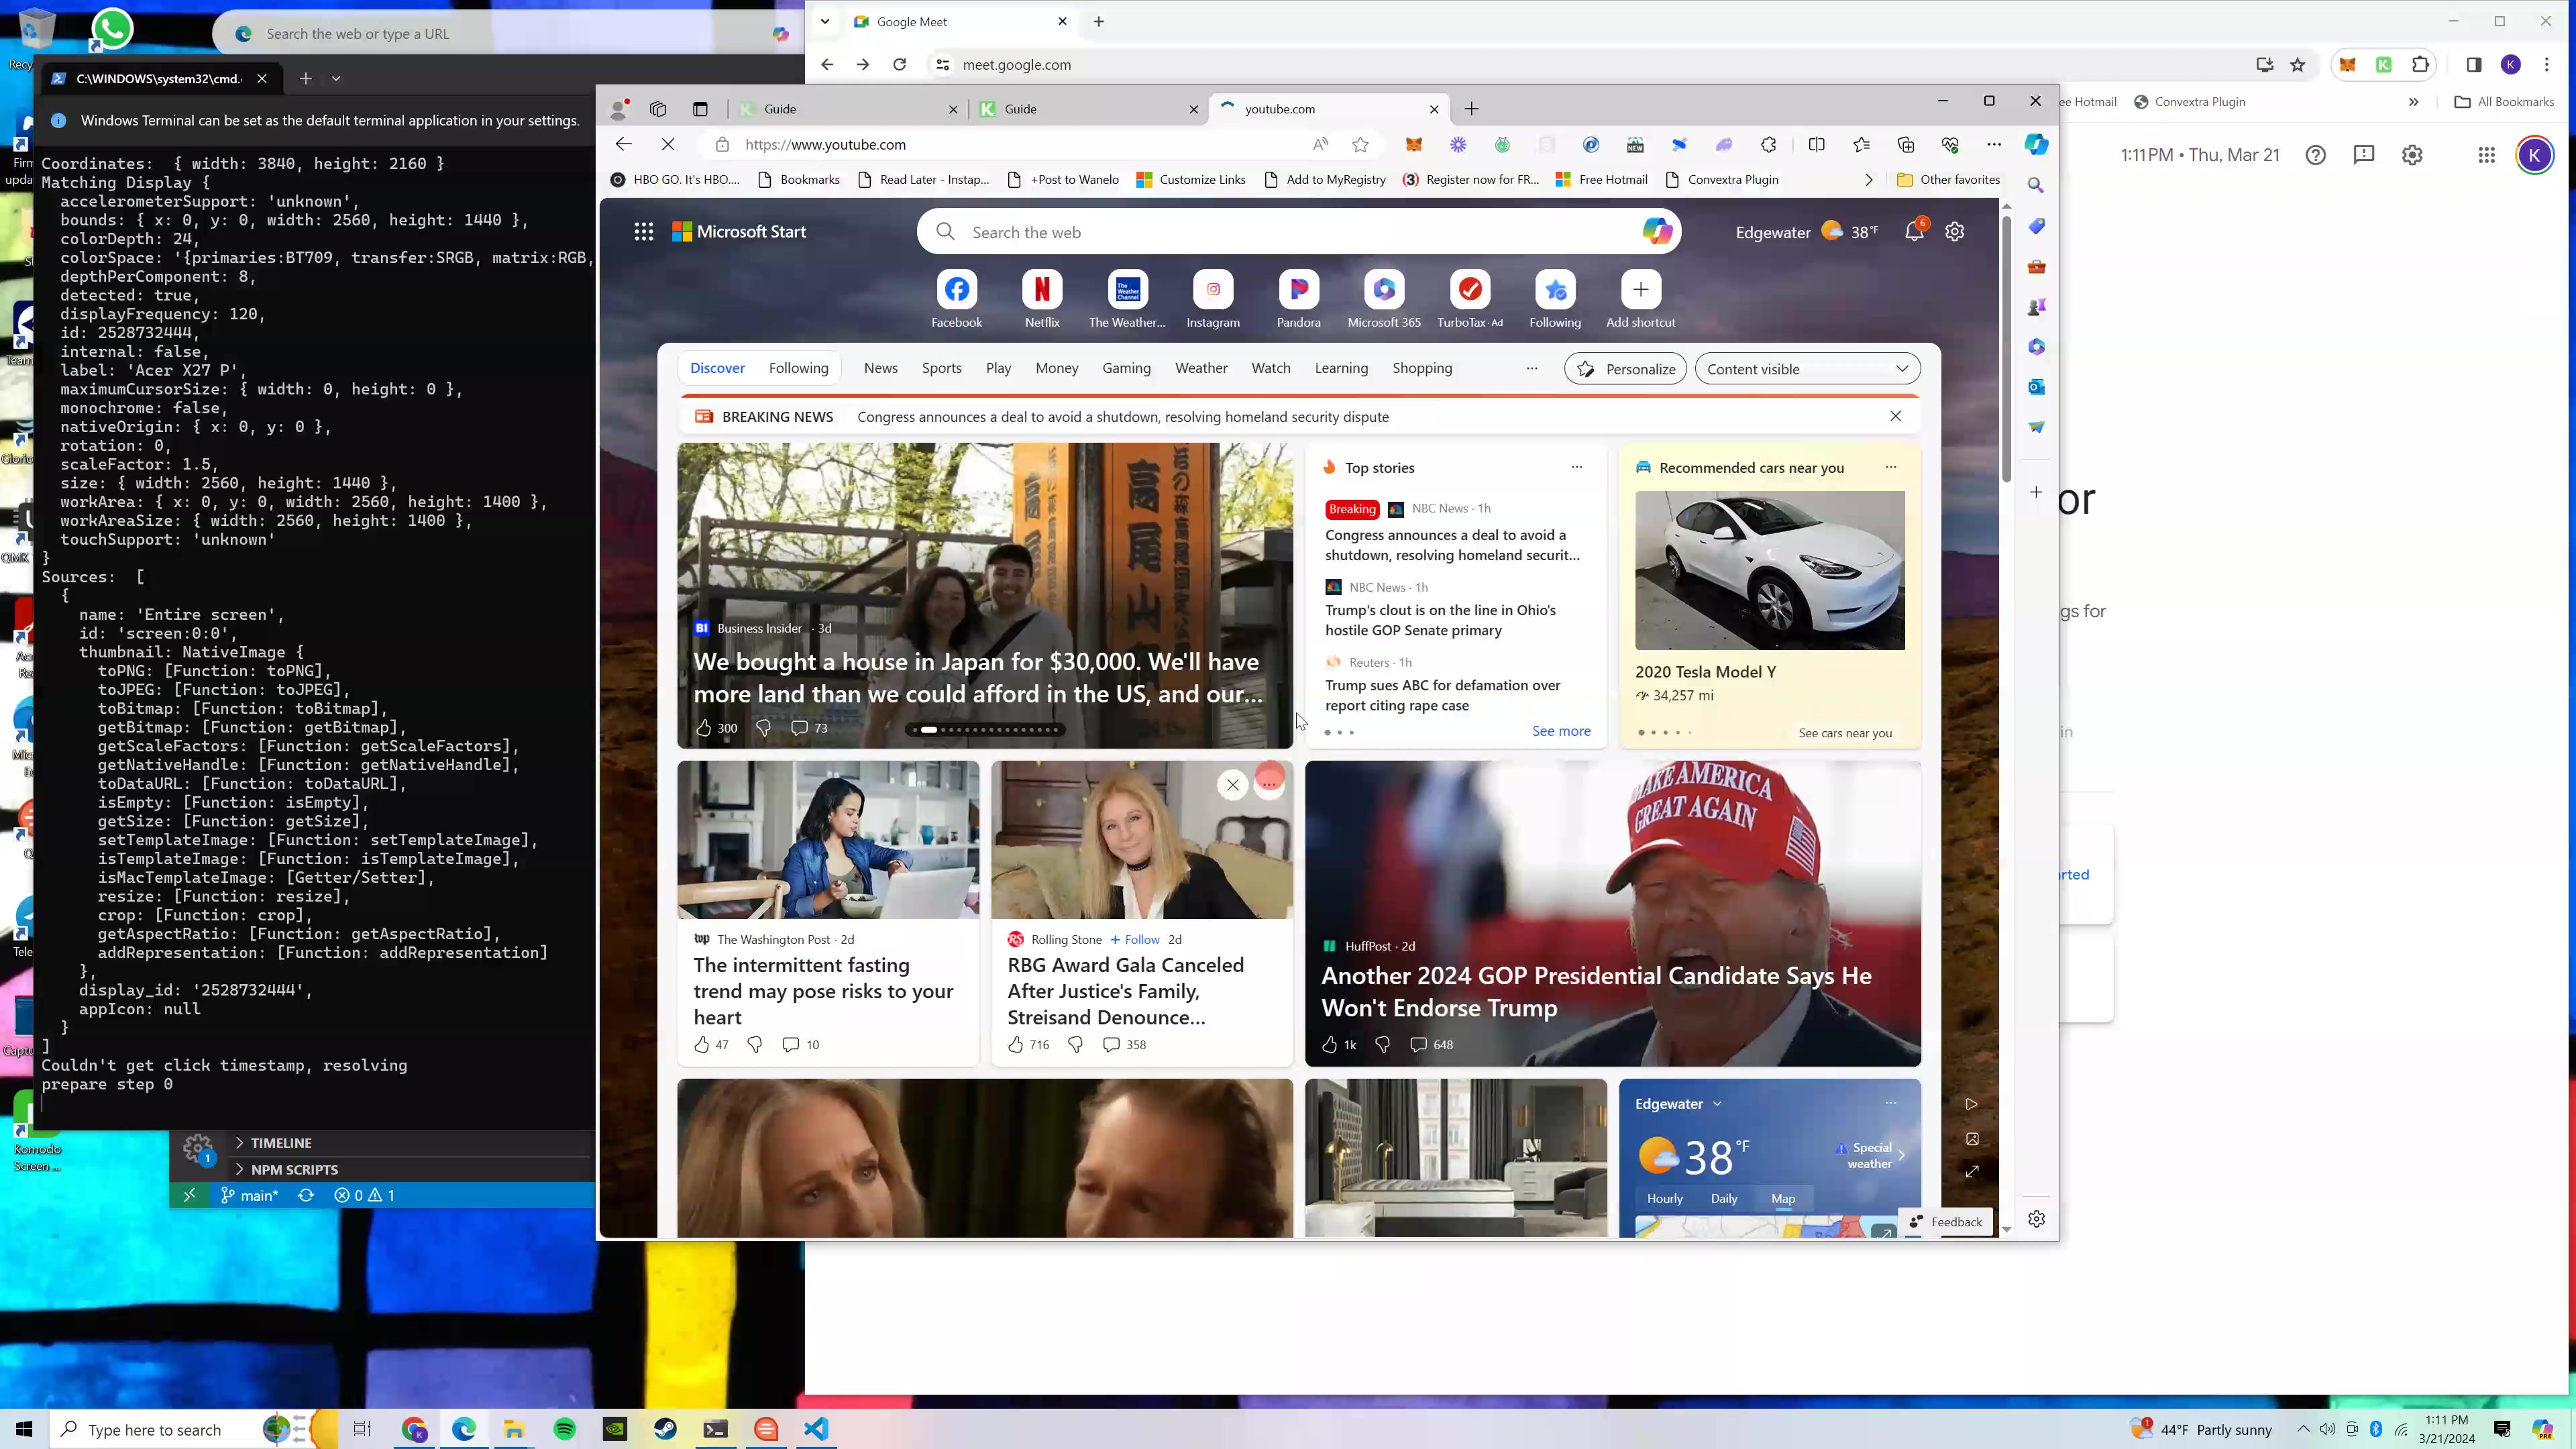Open Microsoft Start notifications bell

click(x=1914, y=232)
